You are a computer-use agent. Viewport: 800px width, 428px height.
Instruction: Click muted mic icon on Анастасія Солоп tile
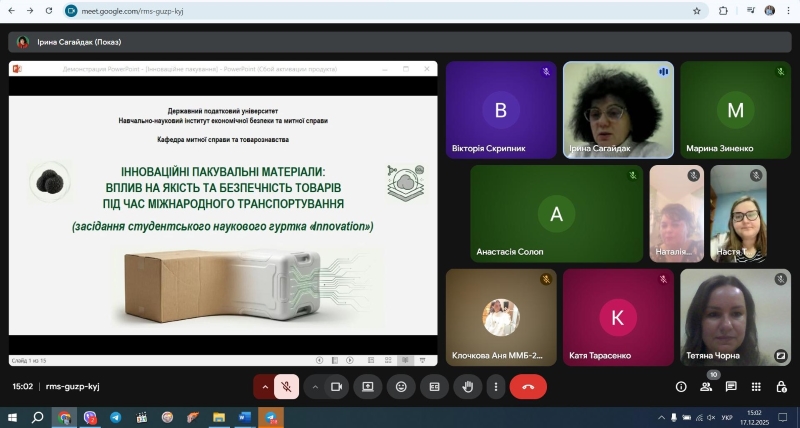click(633, 175)
